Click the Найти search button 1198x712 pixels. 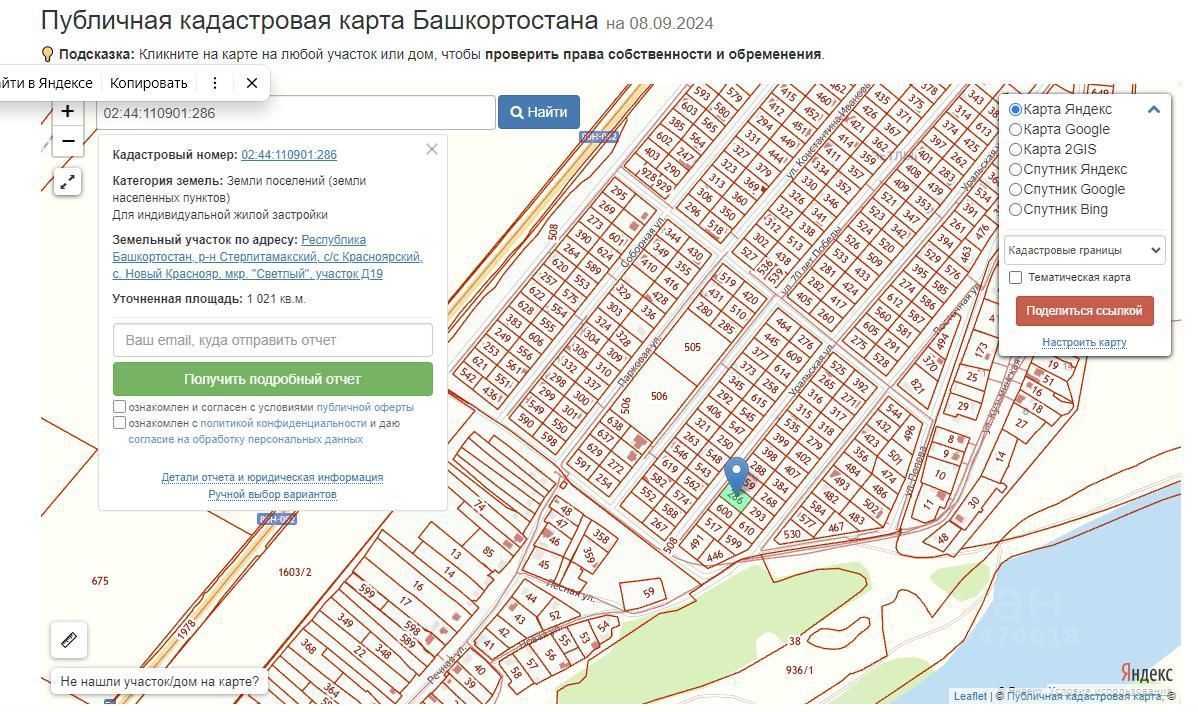[539, 112]
